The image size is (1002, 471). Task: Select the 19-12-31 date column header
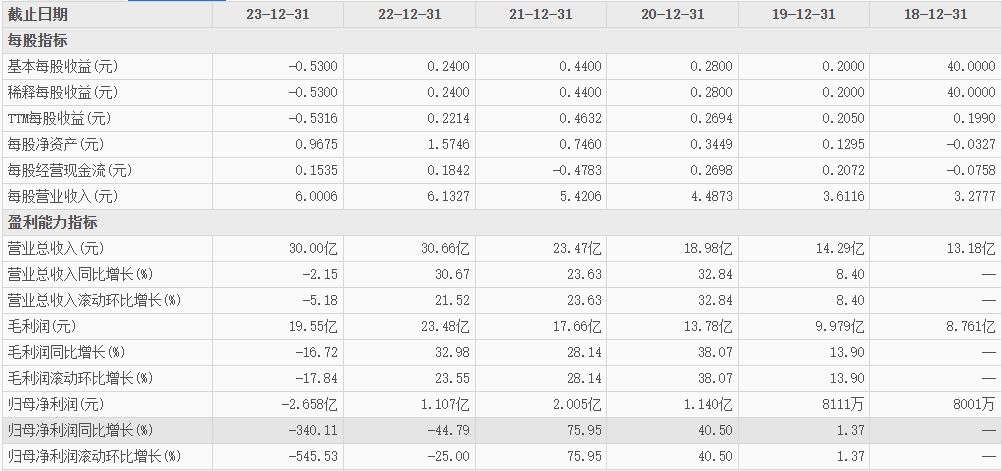(803, 14)
